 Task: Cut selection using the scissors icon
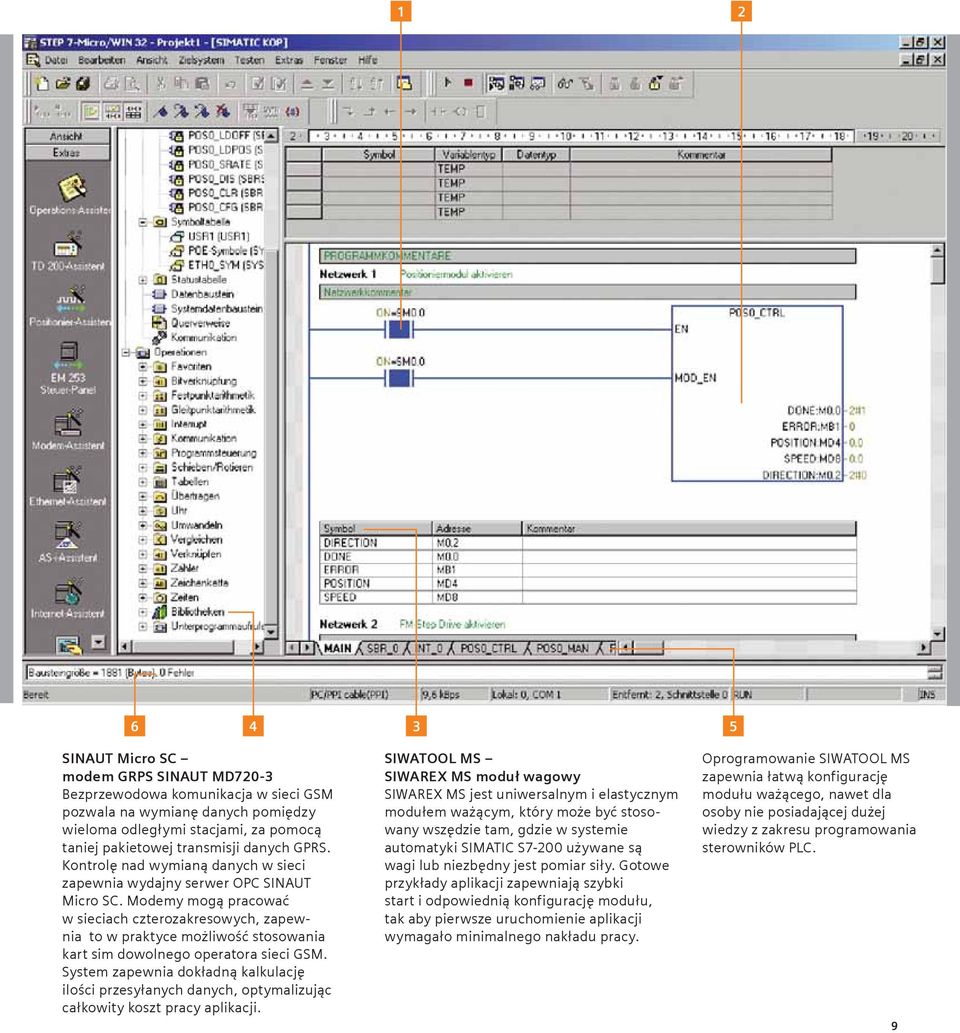(x=160, y=84)
